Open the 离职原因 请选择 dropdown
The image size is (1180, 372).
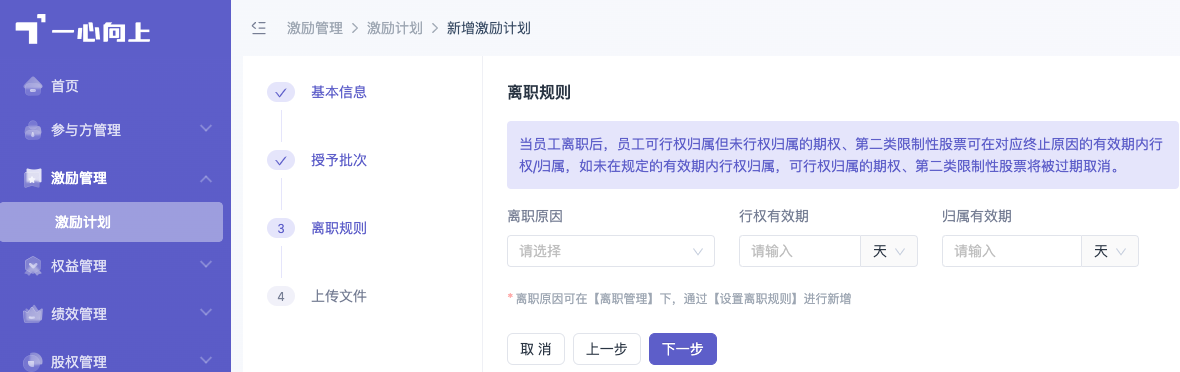(611, 251)
